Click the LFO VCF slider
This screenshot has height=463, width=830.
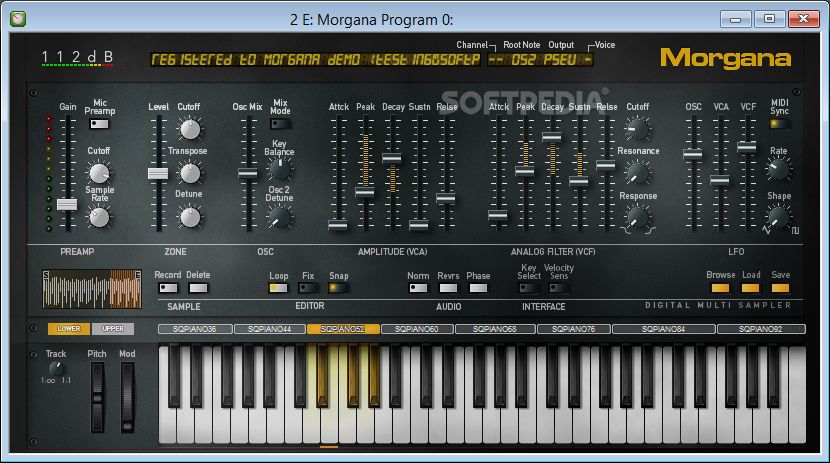click(747, 147)
